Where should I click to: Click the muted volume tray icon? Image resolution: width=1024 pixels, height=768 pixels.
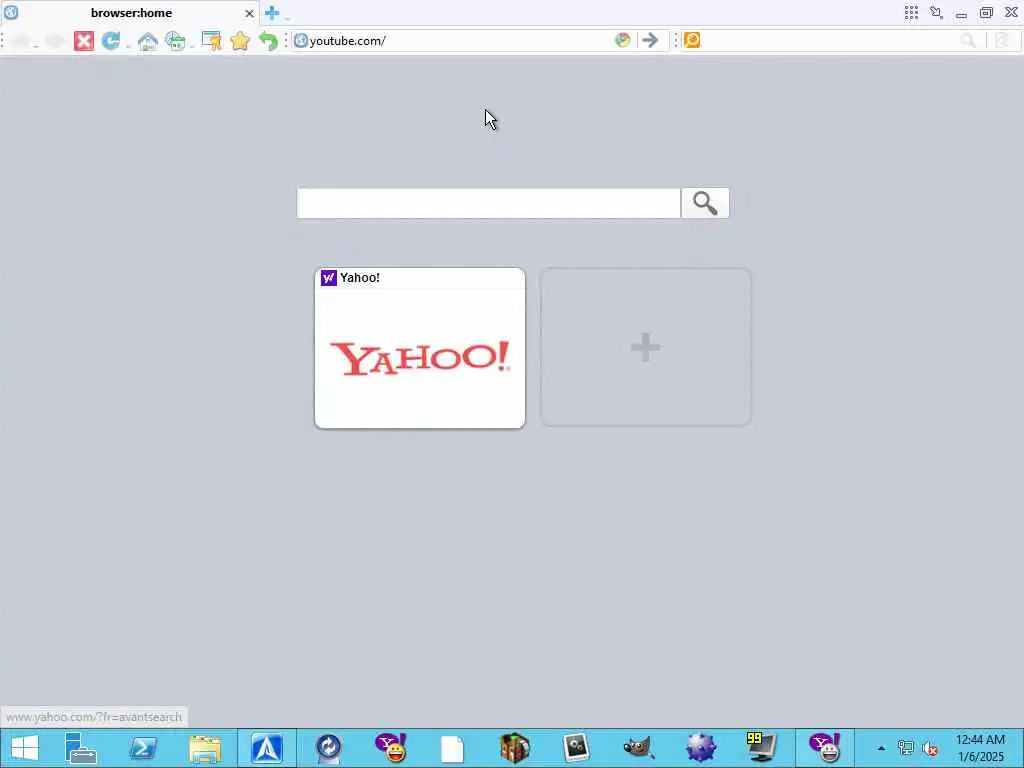[x=929, y=748]
